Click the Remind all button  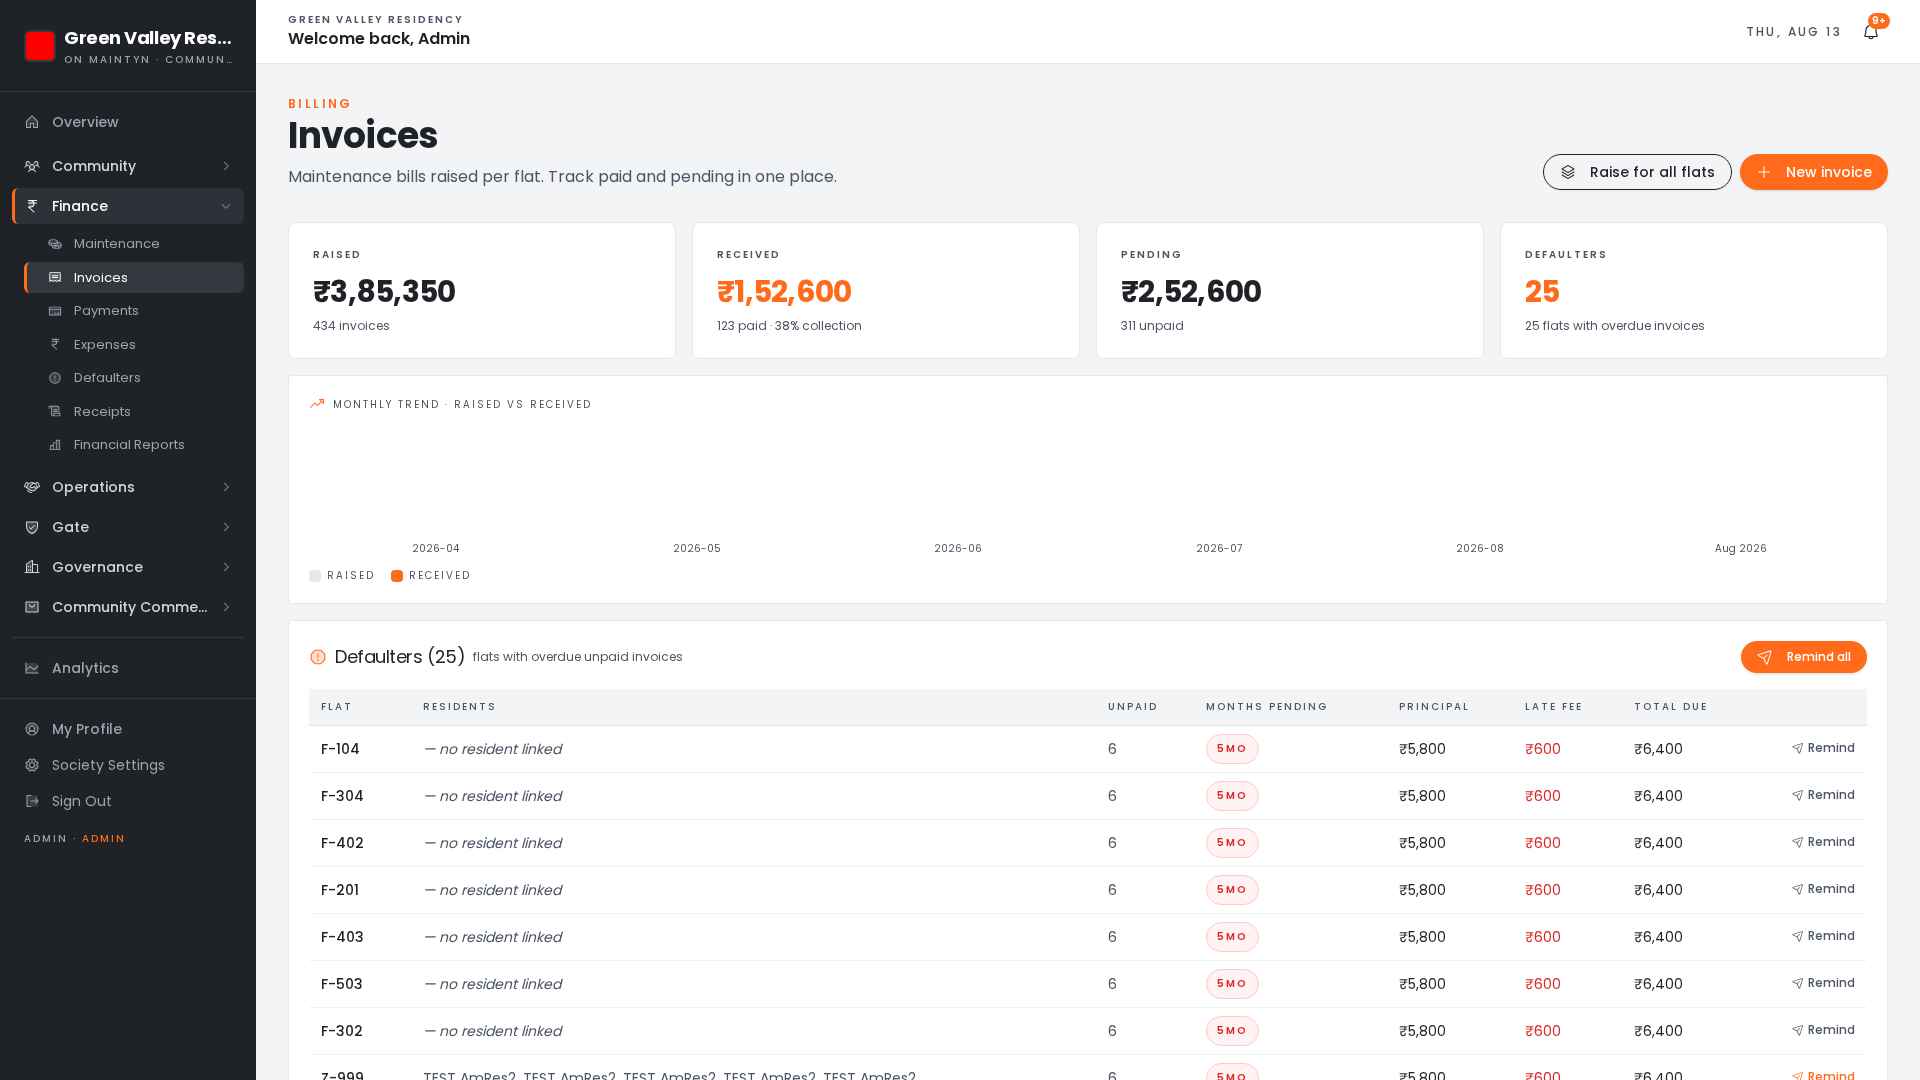pyautogui.click(x=1803, y=657)
